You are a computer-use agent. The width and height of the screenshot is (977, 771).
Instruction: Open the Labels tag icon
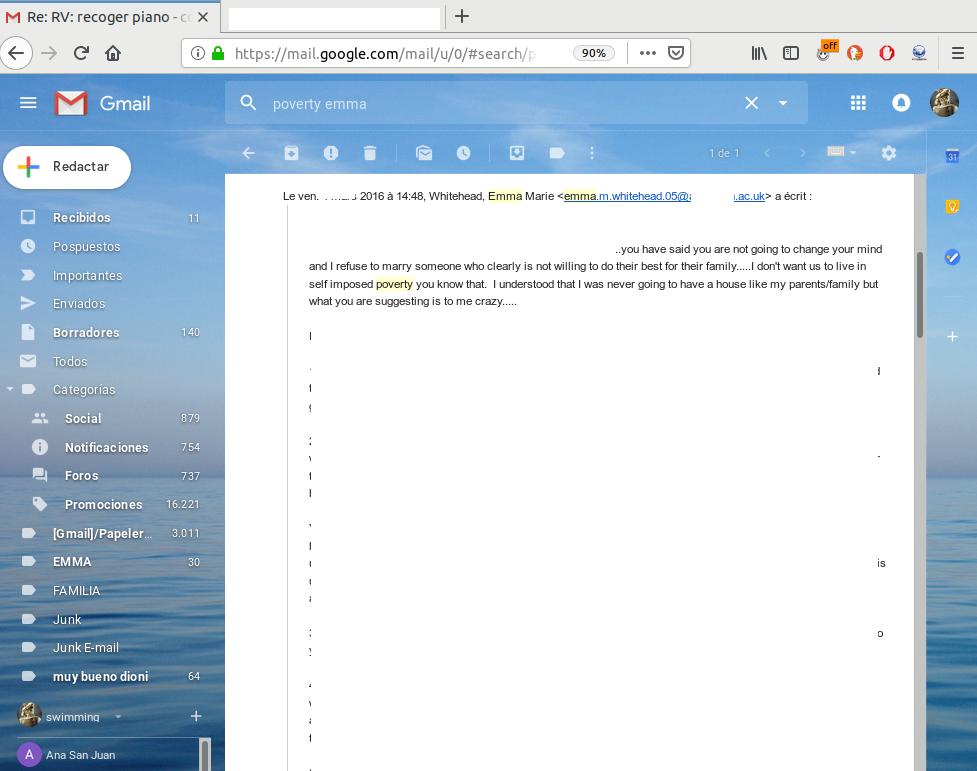coord(557,153)
